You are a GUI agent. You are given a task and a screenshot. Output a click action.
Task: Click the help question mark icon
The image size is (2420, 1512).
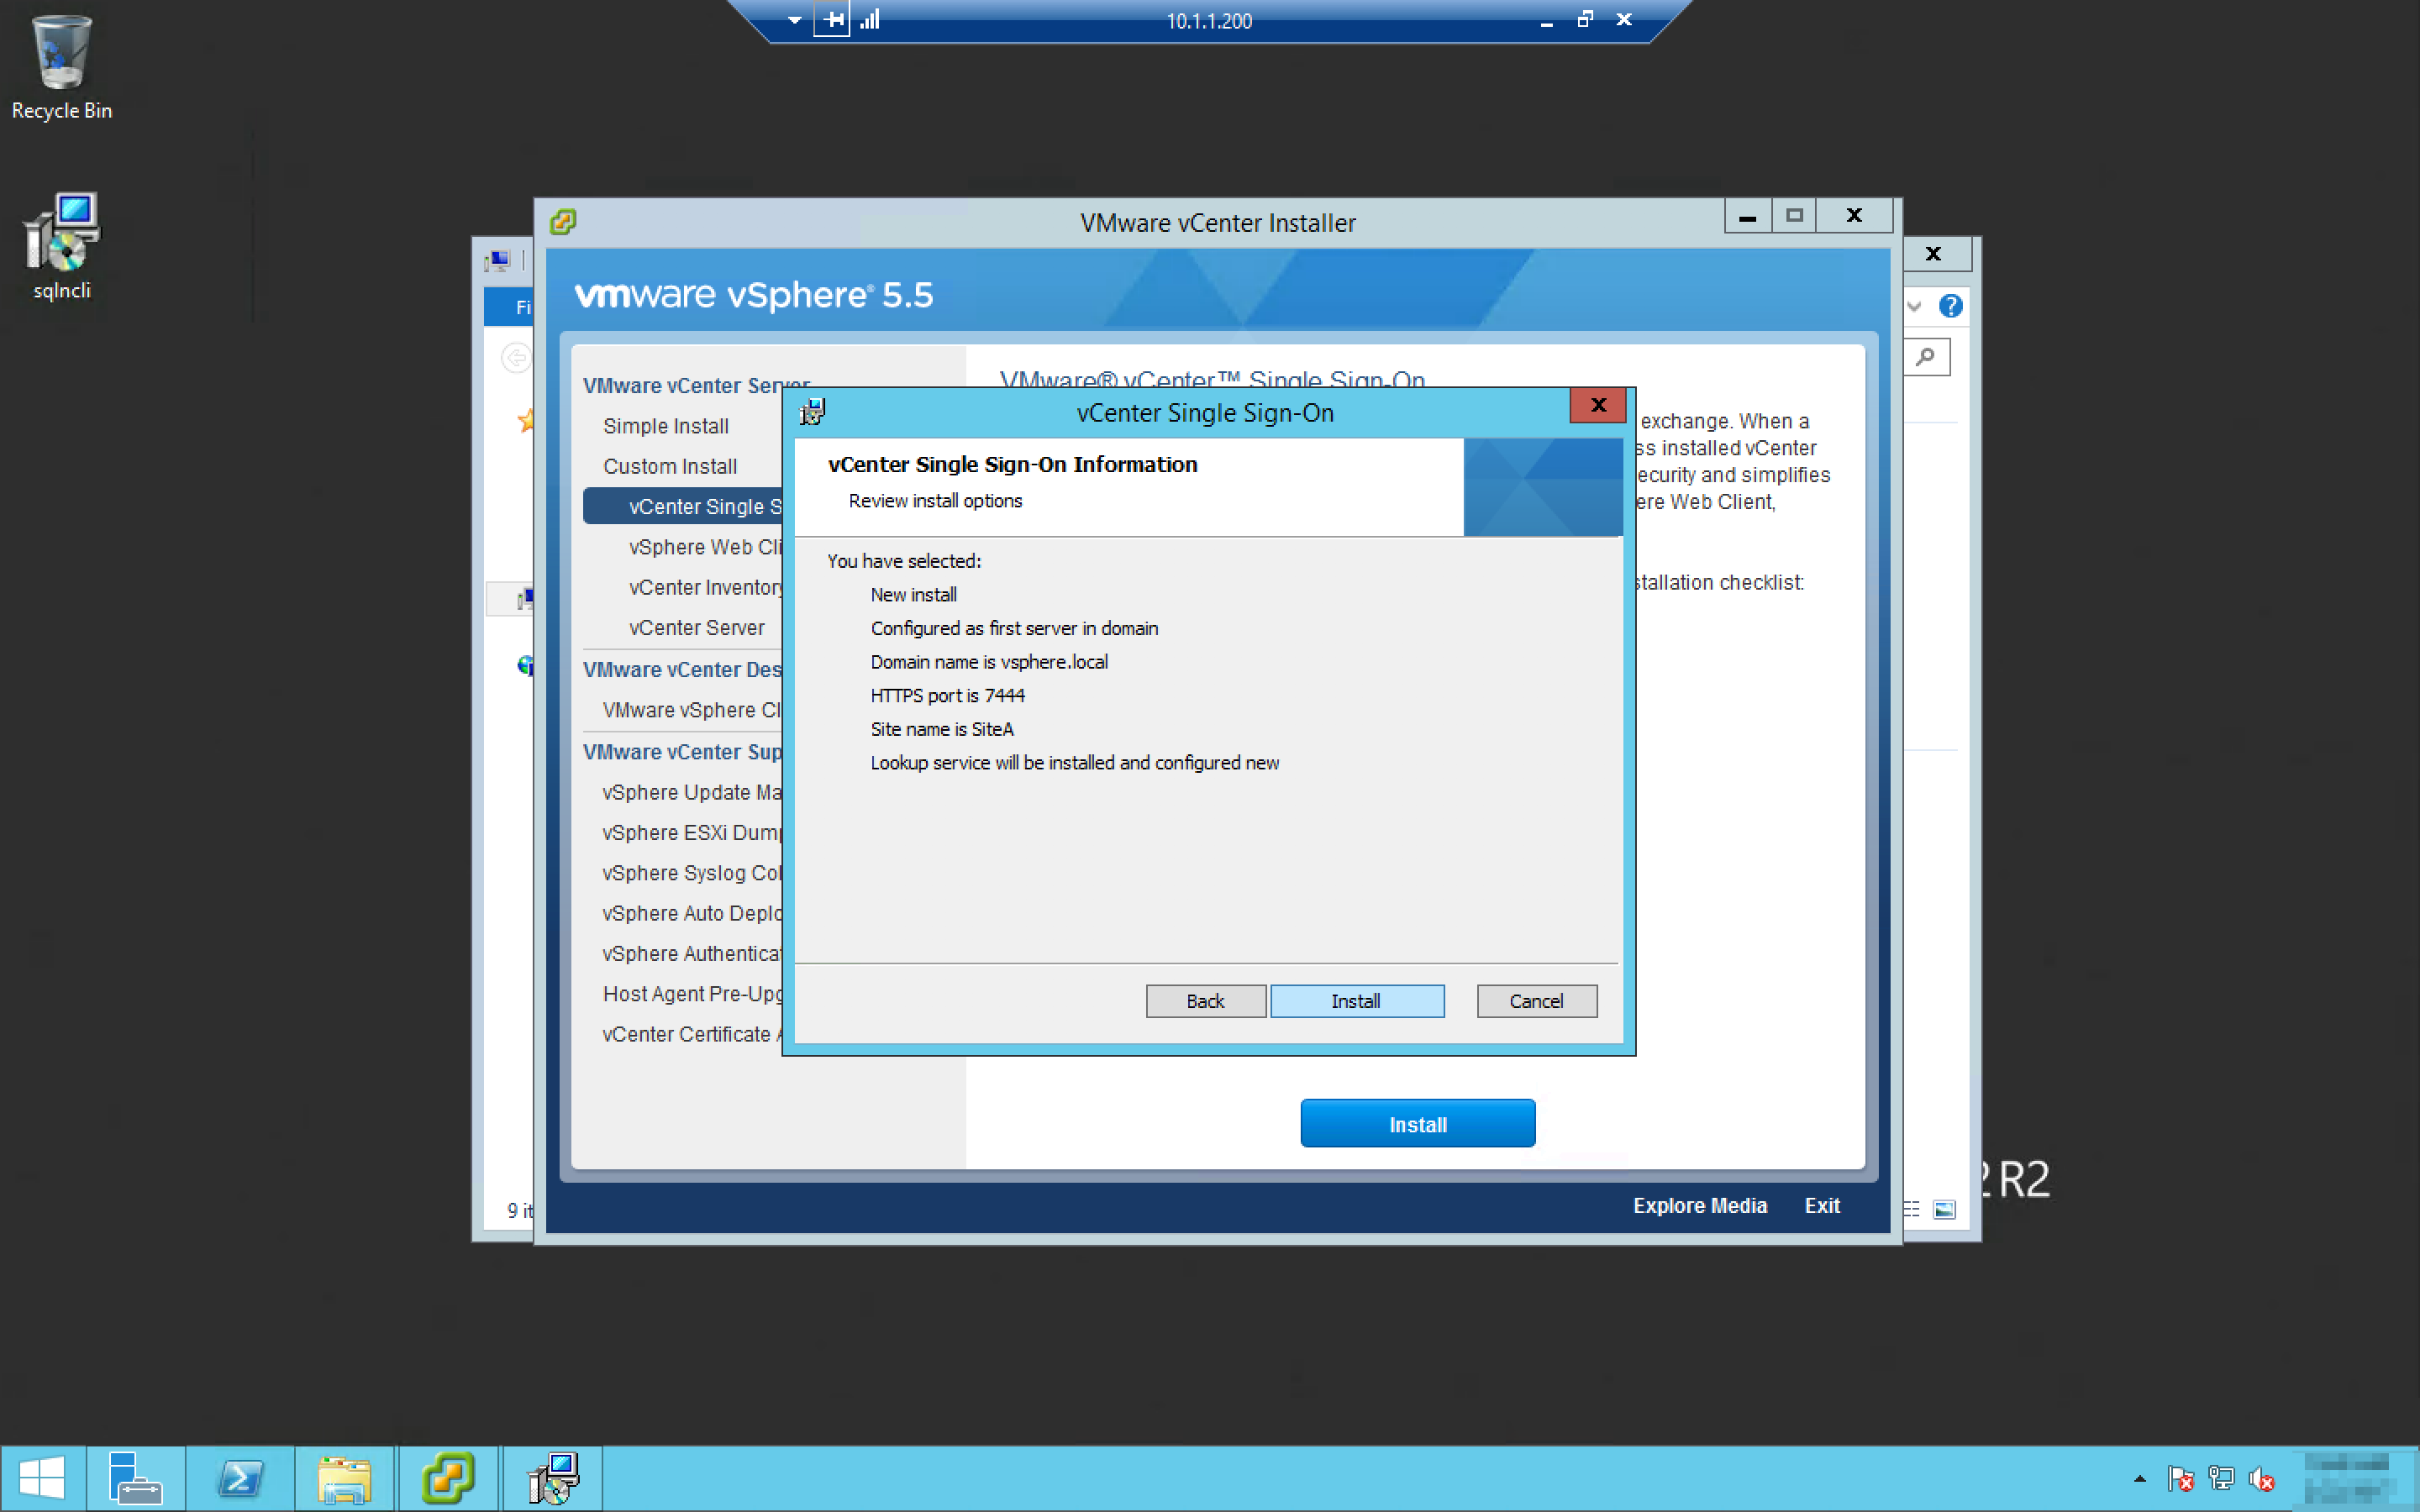(1950, 306)
